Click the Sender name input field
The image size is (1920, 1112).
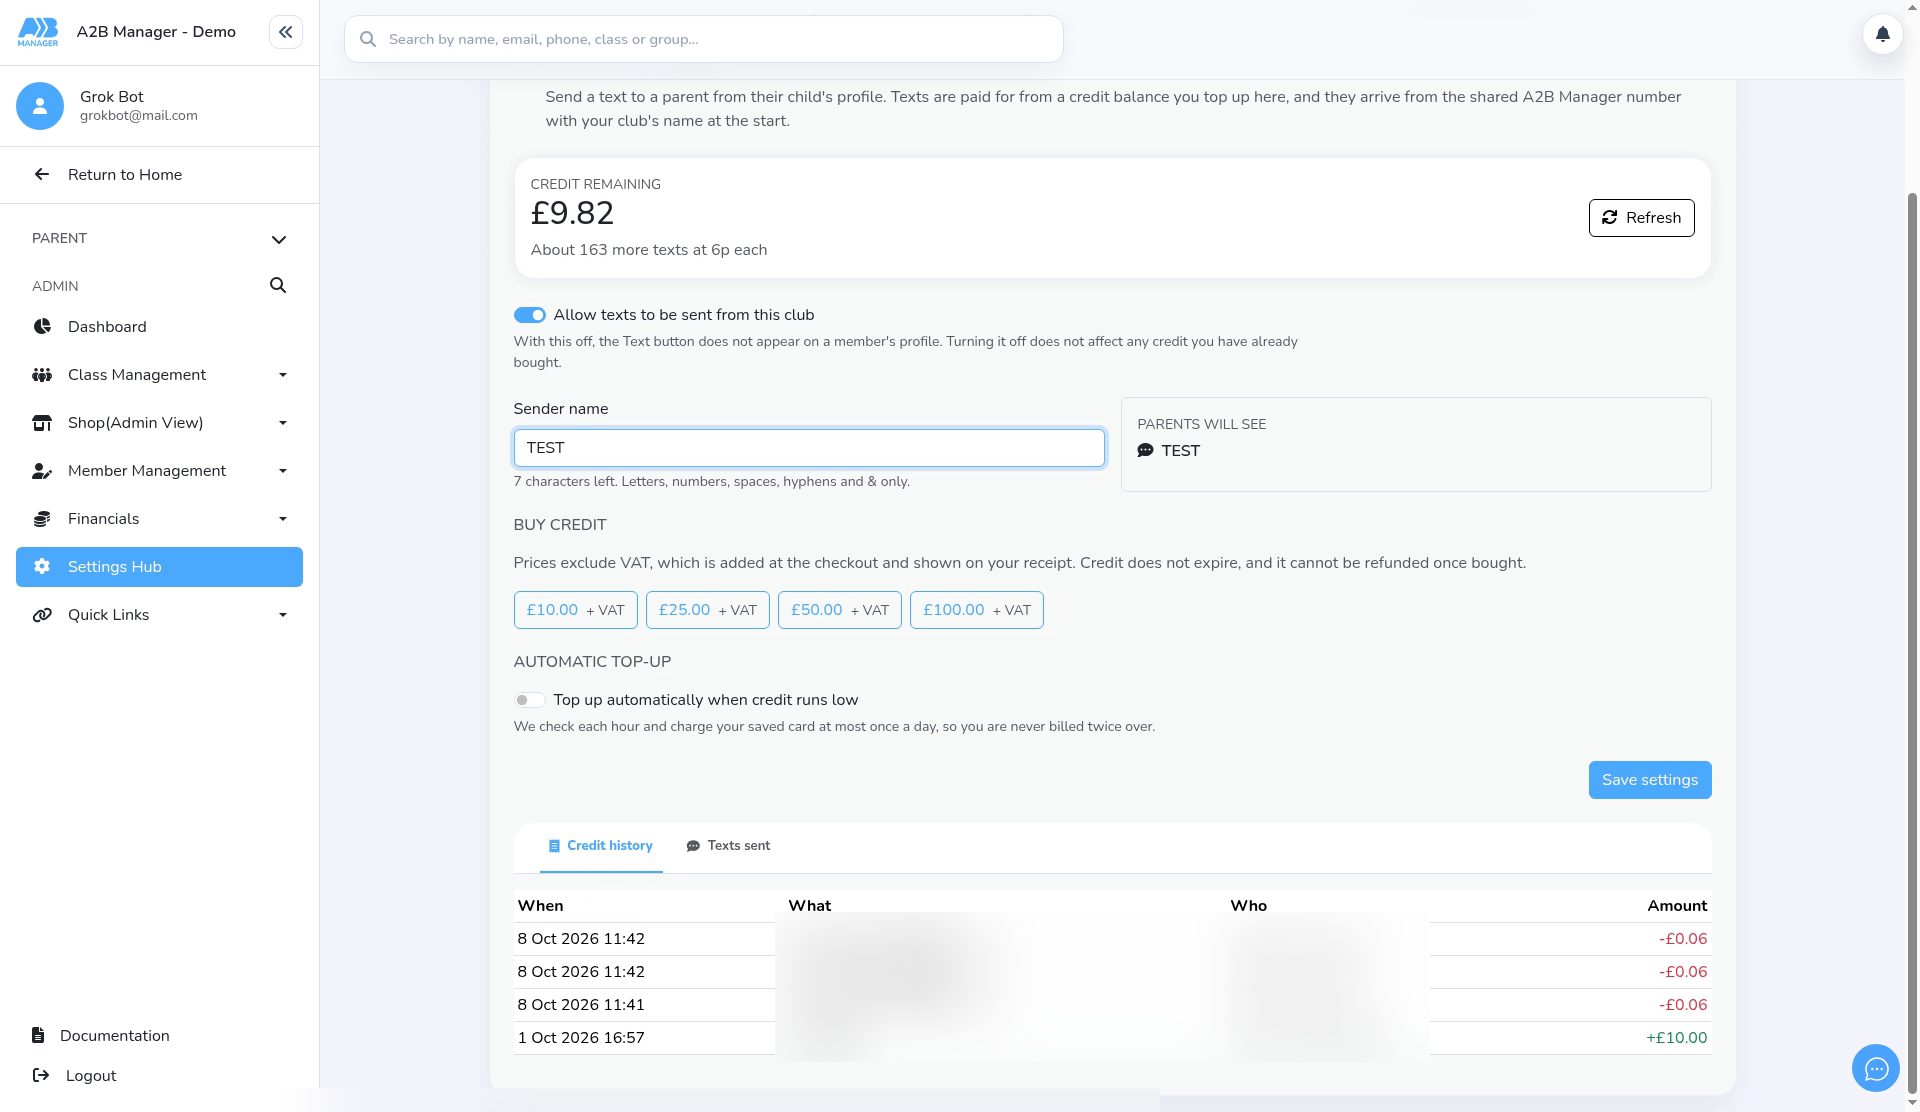809,449
